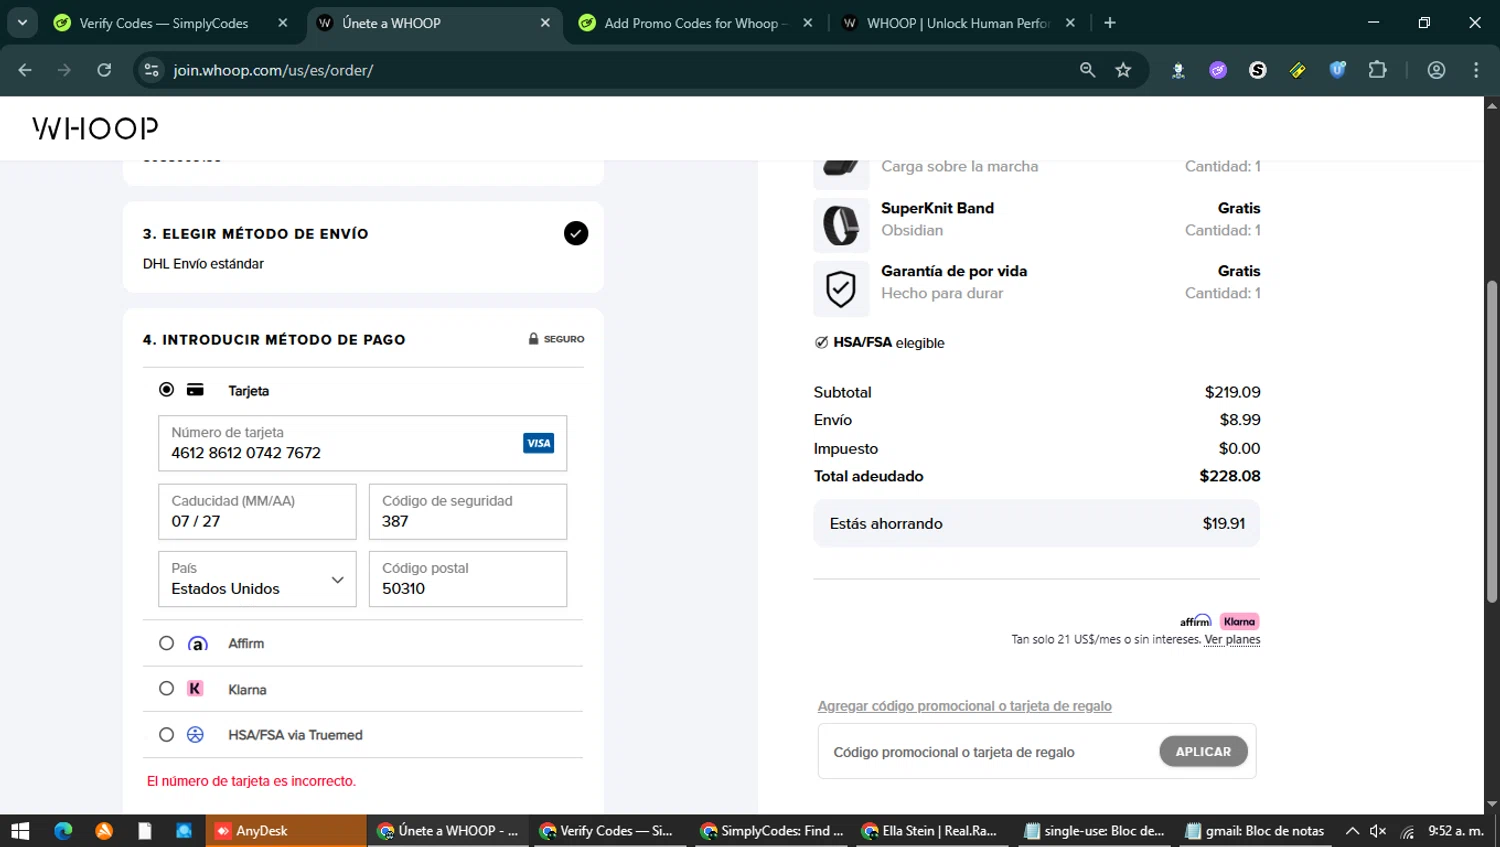Click the SuperKnit Band product thumbnail
This screenshot has height=847, width=1500.
pyautogui.click(x=841, y=225)
